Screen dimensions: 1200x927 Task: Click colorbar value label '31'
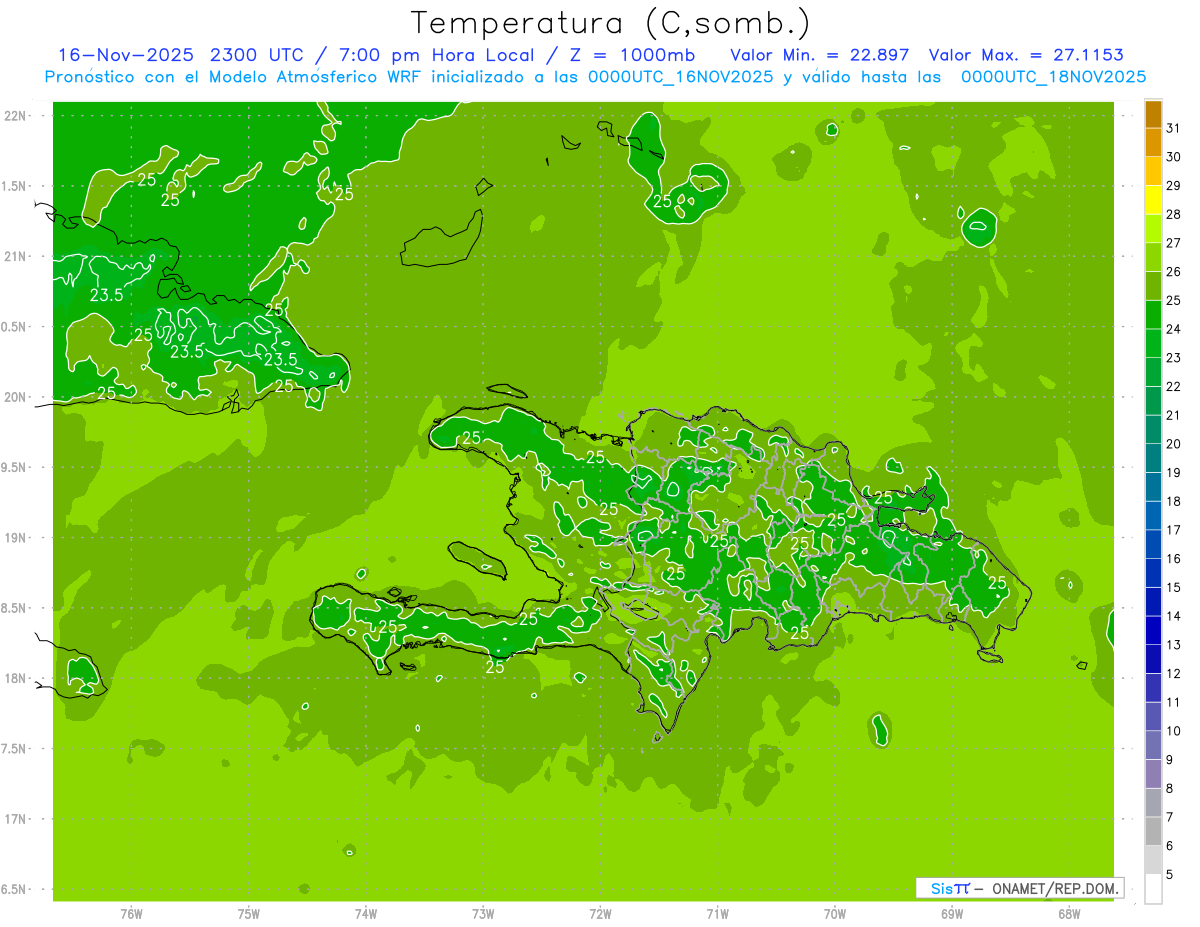coord(1174,128)
